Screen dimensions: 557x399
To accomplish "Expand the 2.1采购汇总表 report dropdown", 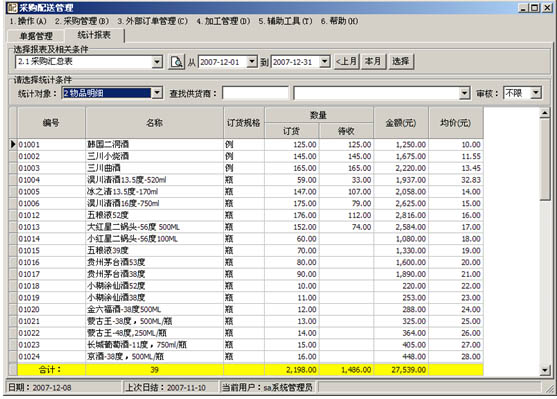I will [x=157, y=62].
